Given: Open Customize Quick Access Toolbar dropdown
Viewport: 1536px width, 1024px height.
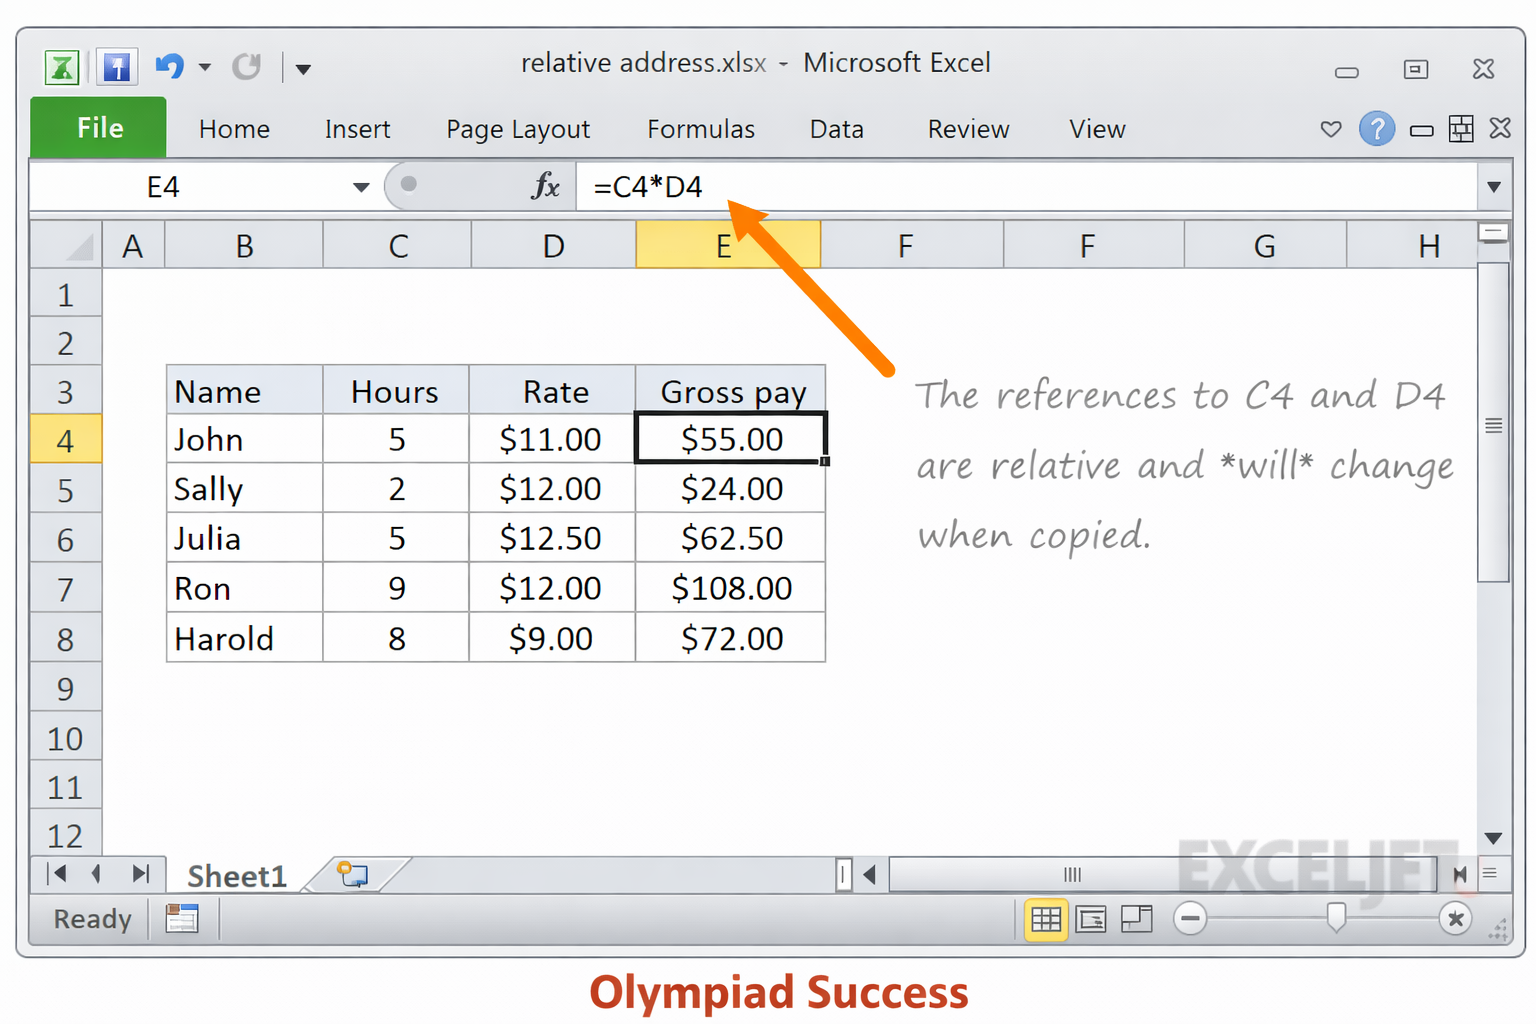Looking at the screenshot, I should pos(303,69).
